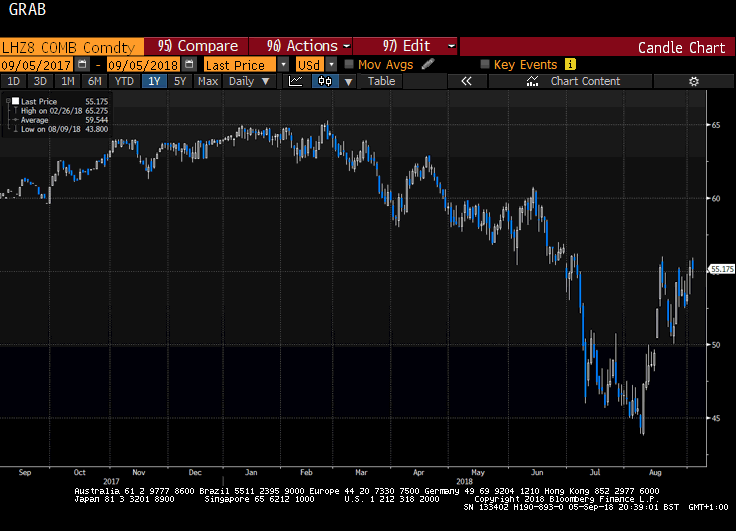
Task: Click the GRAB header text
Action: (x=27, y=9)
